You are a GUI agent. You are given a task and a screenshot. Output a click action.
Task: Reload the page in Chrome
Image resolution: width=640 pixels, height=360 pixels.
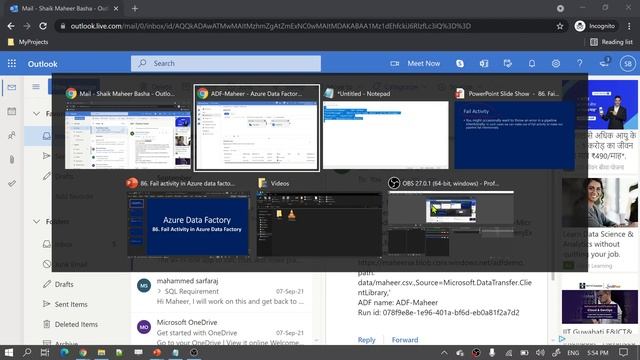point(43,26)
